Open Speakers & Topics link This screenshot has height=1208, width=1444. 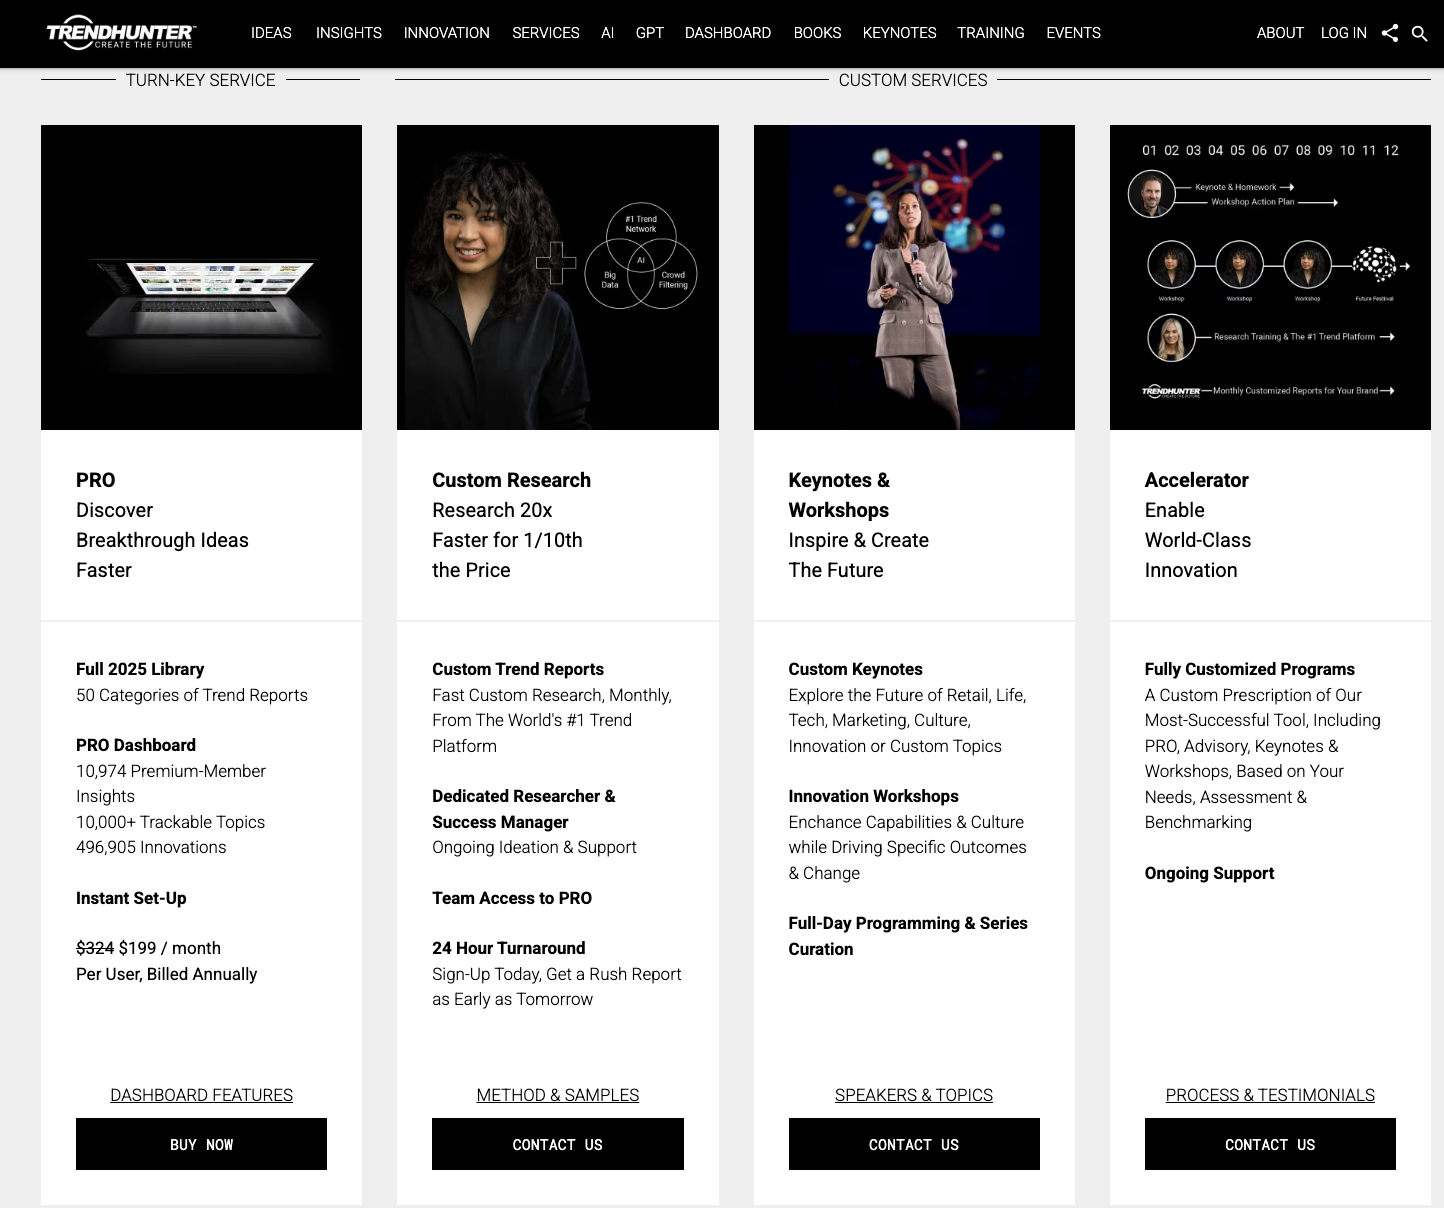(x=913, y=1095)
